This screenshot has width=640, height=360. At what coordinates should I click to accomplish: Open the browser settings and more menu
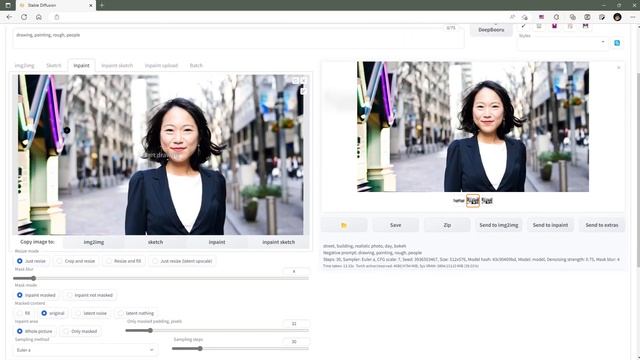click(x=633, y=17)
